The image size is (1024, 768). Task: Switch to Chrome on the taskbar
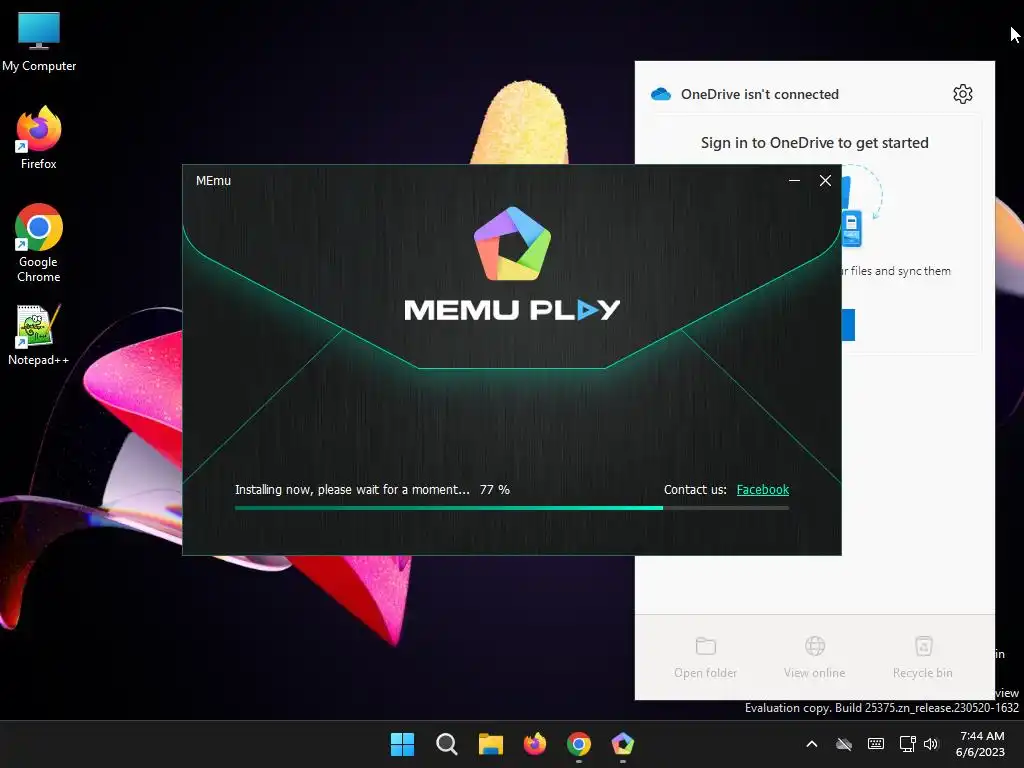pos(579,744)
